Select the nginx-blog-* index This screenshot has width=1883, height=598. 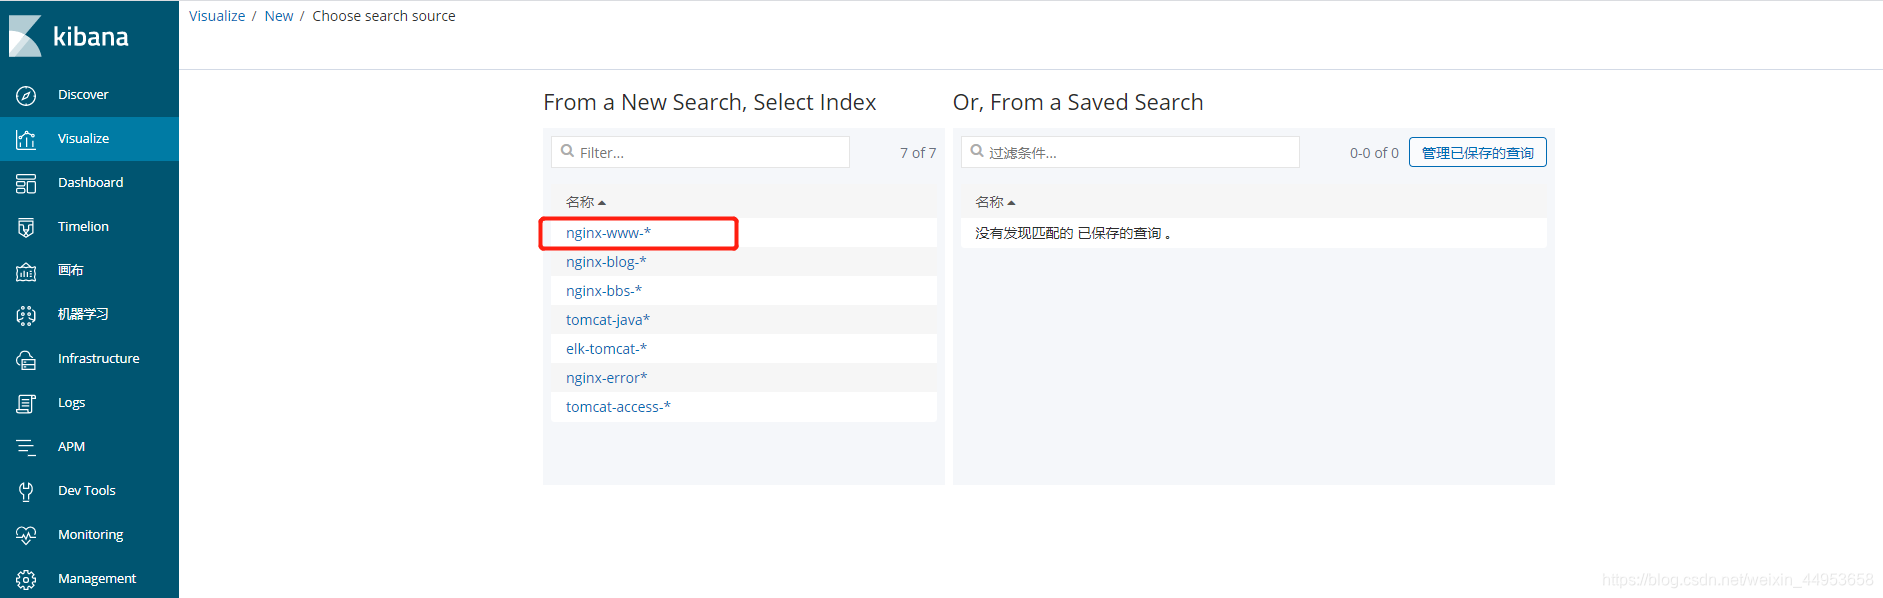tap(606, 262)
